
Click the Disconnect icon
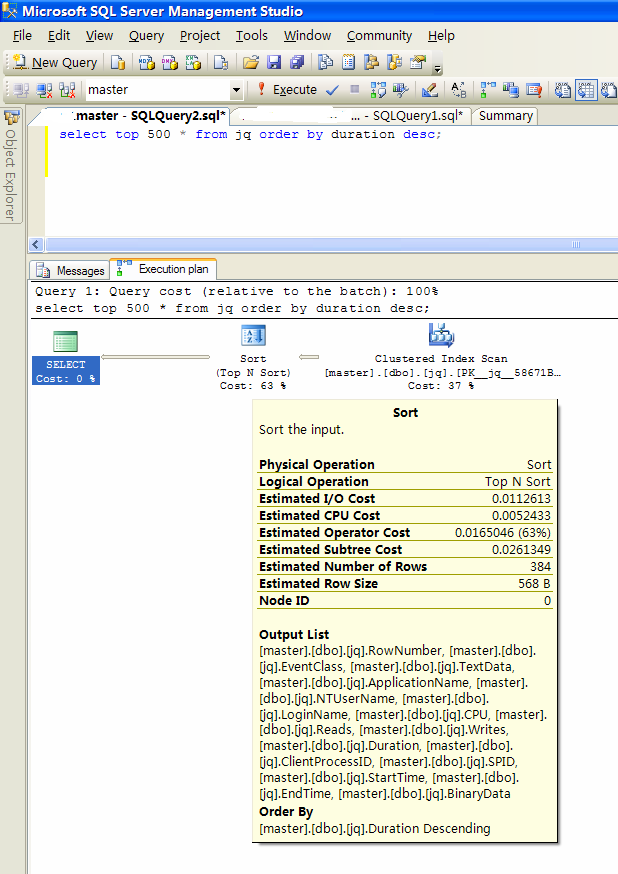44,90
